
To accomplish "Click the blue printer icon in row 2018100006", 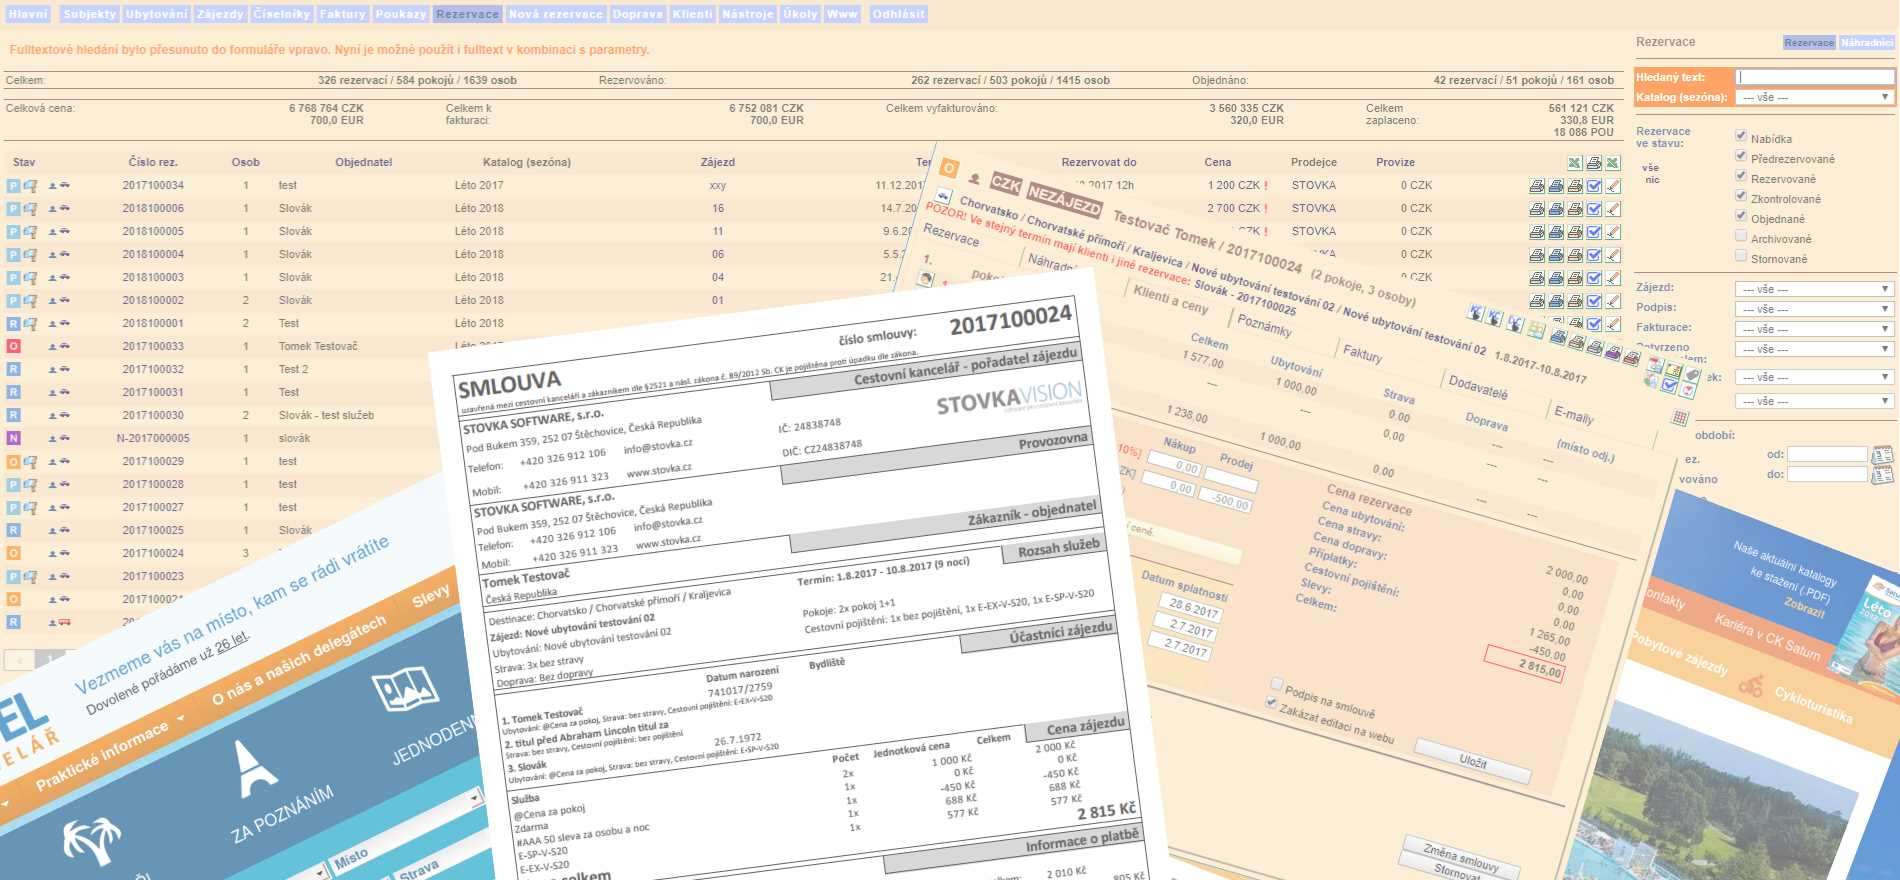I will tap(1556, 209).
